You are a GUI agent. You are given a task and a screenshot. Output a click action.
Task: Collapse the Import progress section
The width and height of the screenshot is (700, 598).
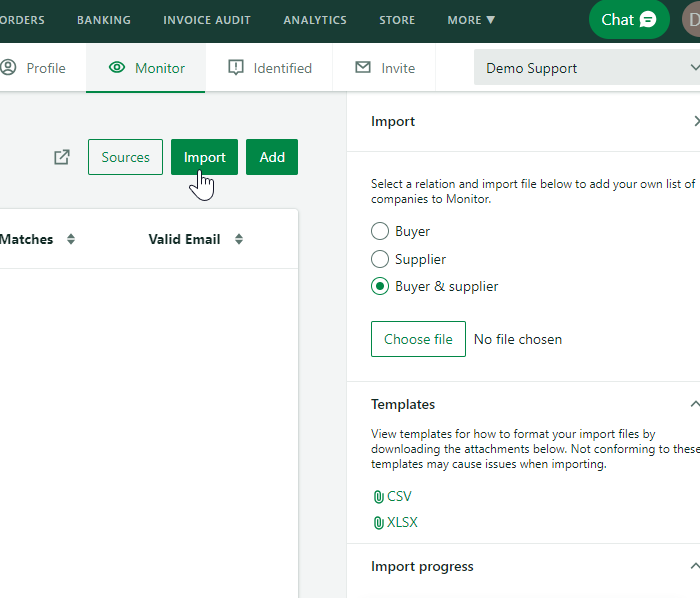[x=695, y=566]
